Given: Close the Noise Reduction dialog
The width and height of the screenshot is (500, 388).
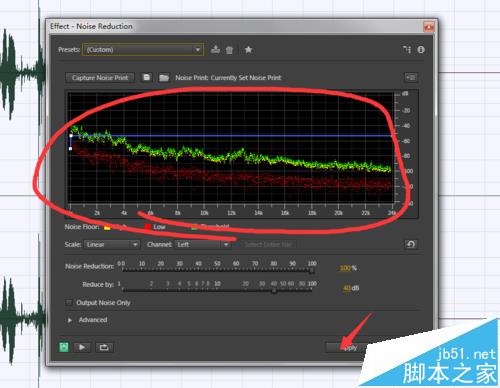Looking at the screenshot, I should [429, 26].
